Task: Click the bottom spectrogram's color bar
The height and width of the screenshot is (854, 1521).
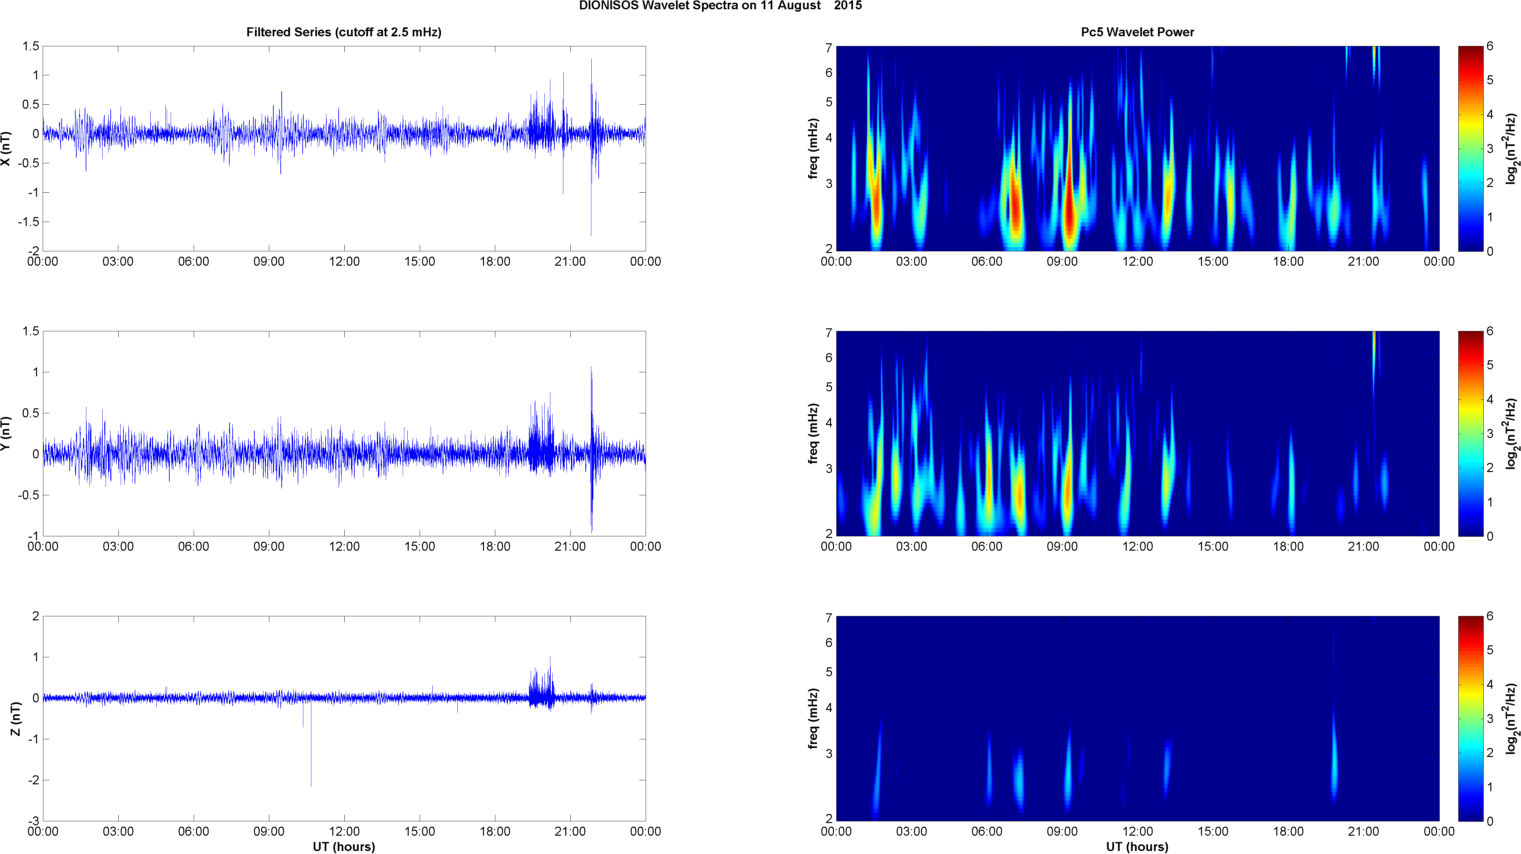Action: (x=1470, y=718)
